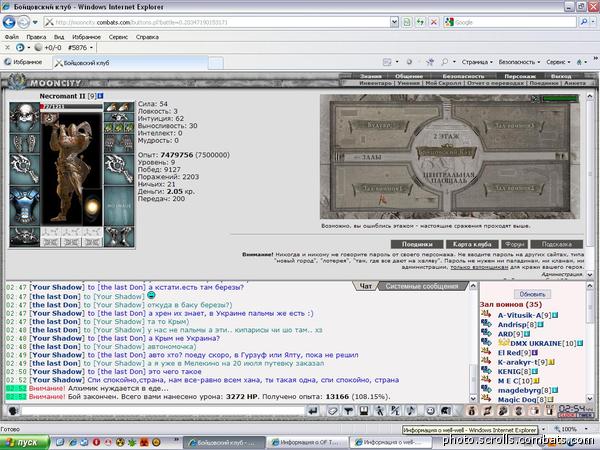
Task: Switch to Системные сообщения chat tab
Action: [x=421, y=286]
